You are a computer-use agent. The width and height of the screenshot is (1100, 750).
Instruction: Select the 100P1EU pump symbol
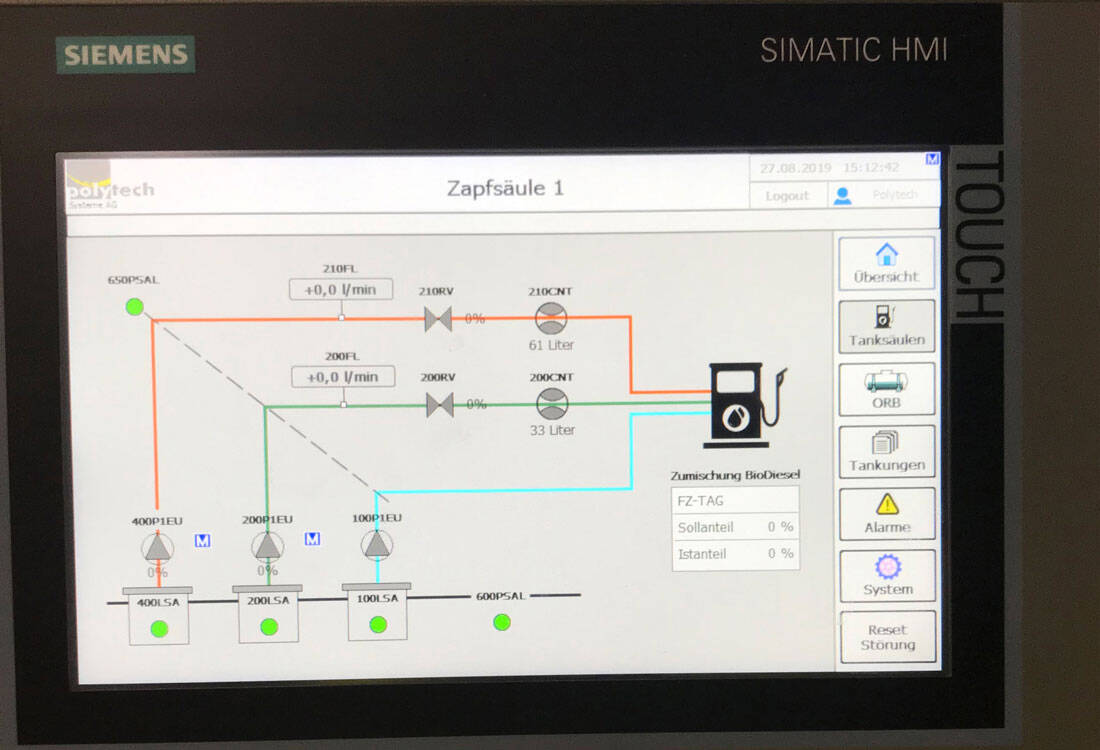coord(377,544)
